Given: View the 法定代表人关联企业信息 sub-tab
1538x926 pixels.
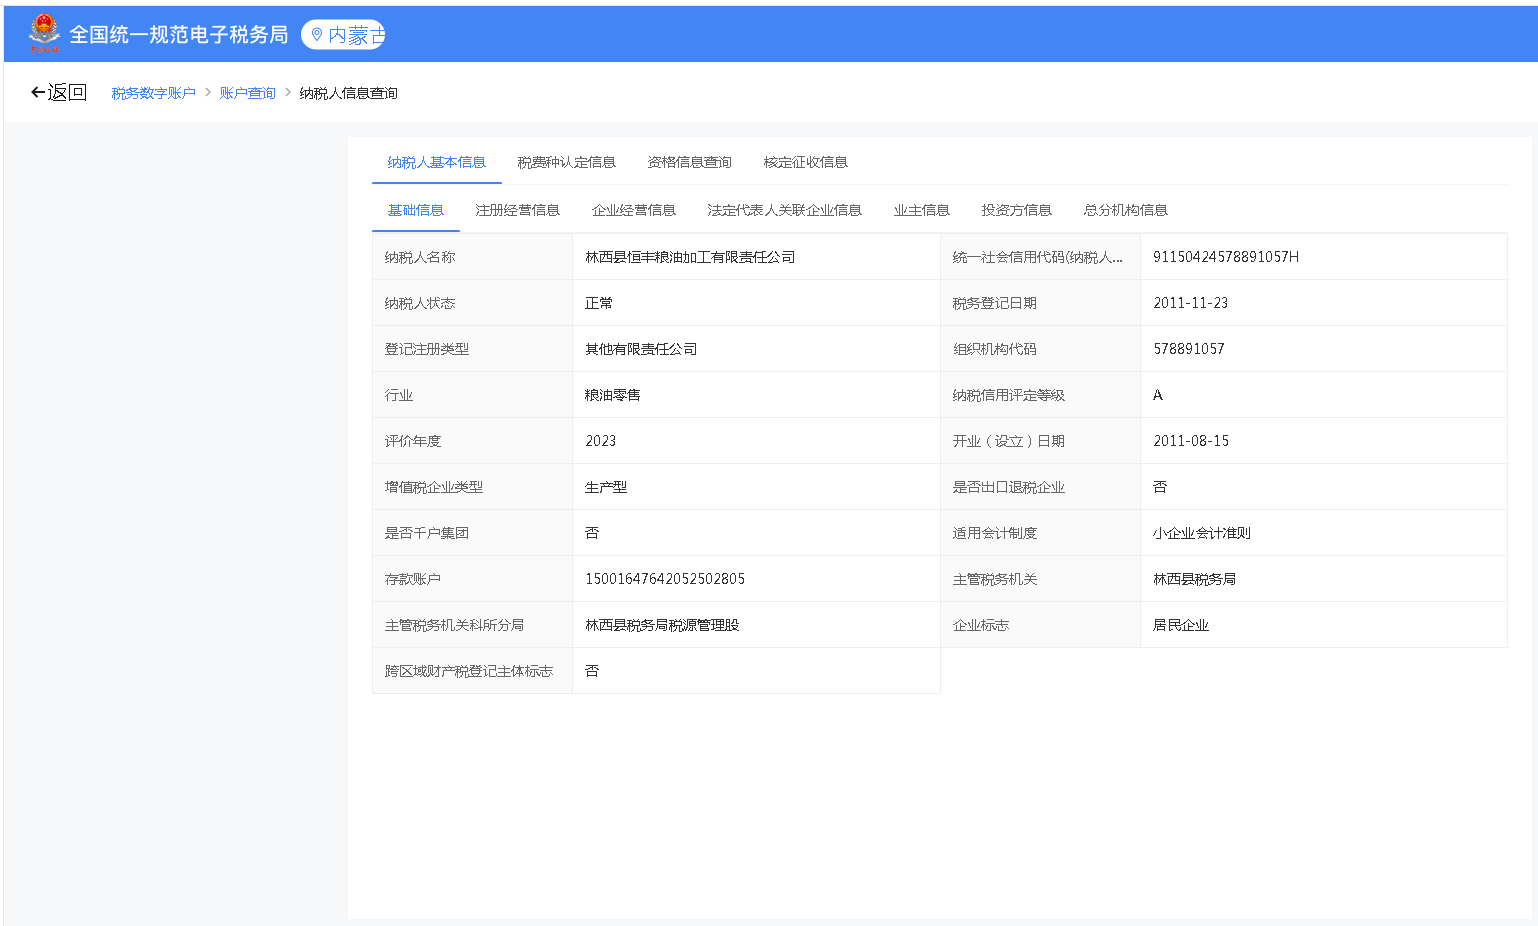Looking at the screenshot, I should tap(784, 210).
